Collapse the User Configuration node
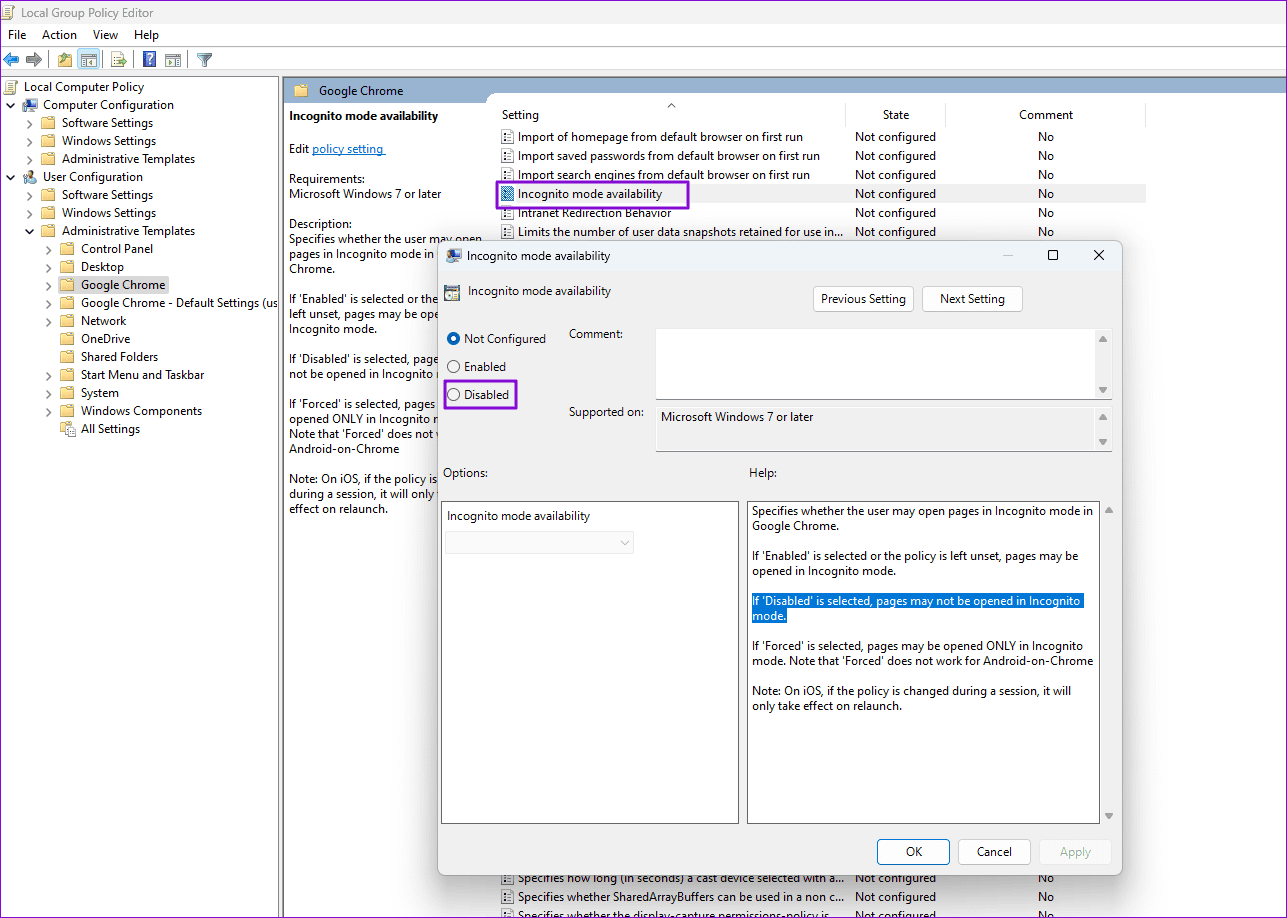1287x918 pixels. pos(11,176)
